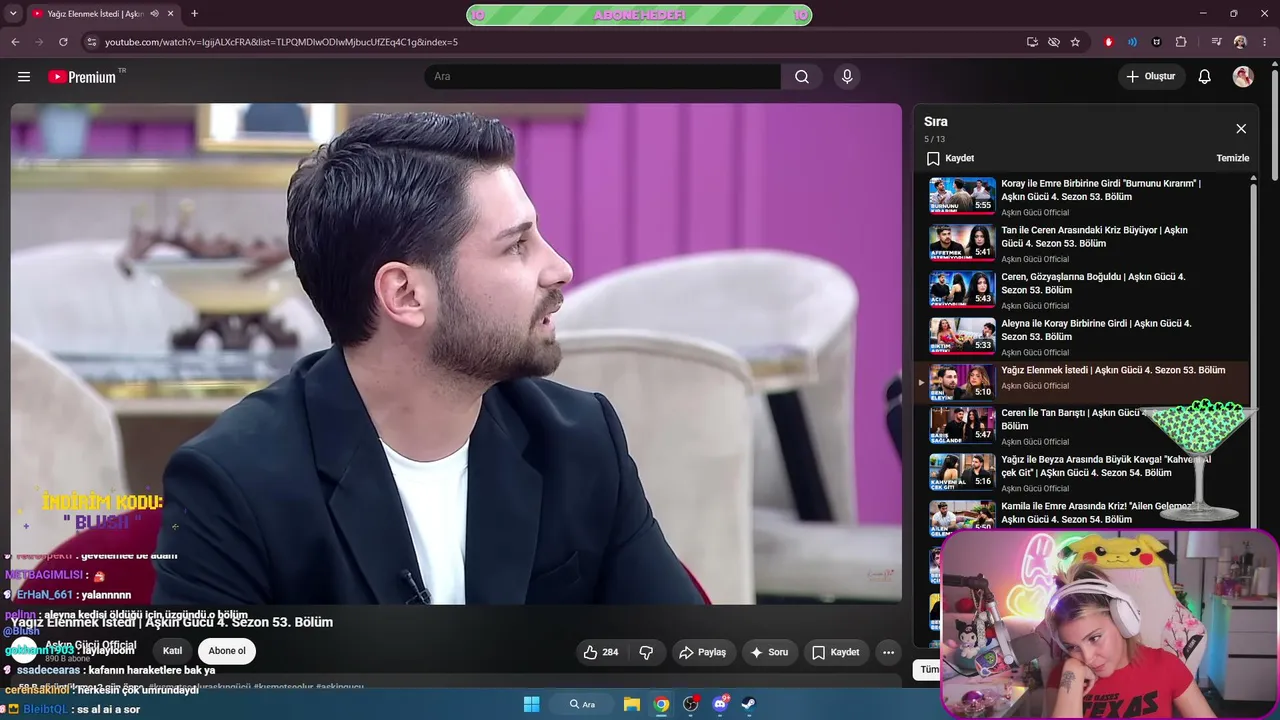Click the YouTube search magnifier button

point(802,77)
